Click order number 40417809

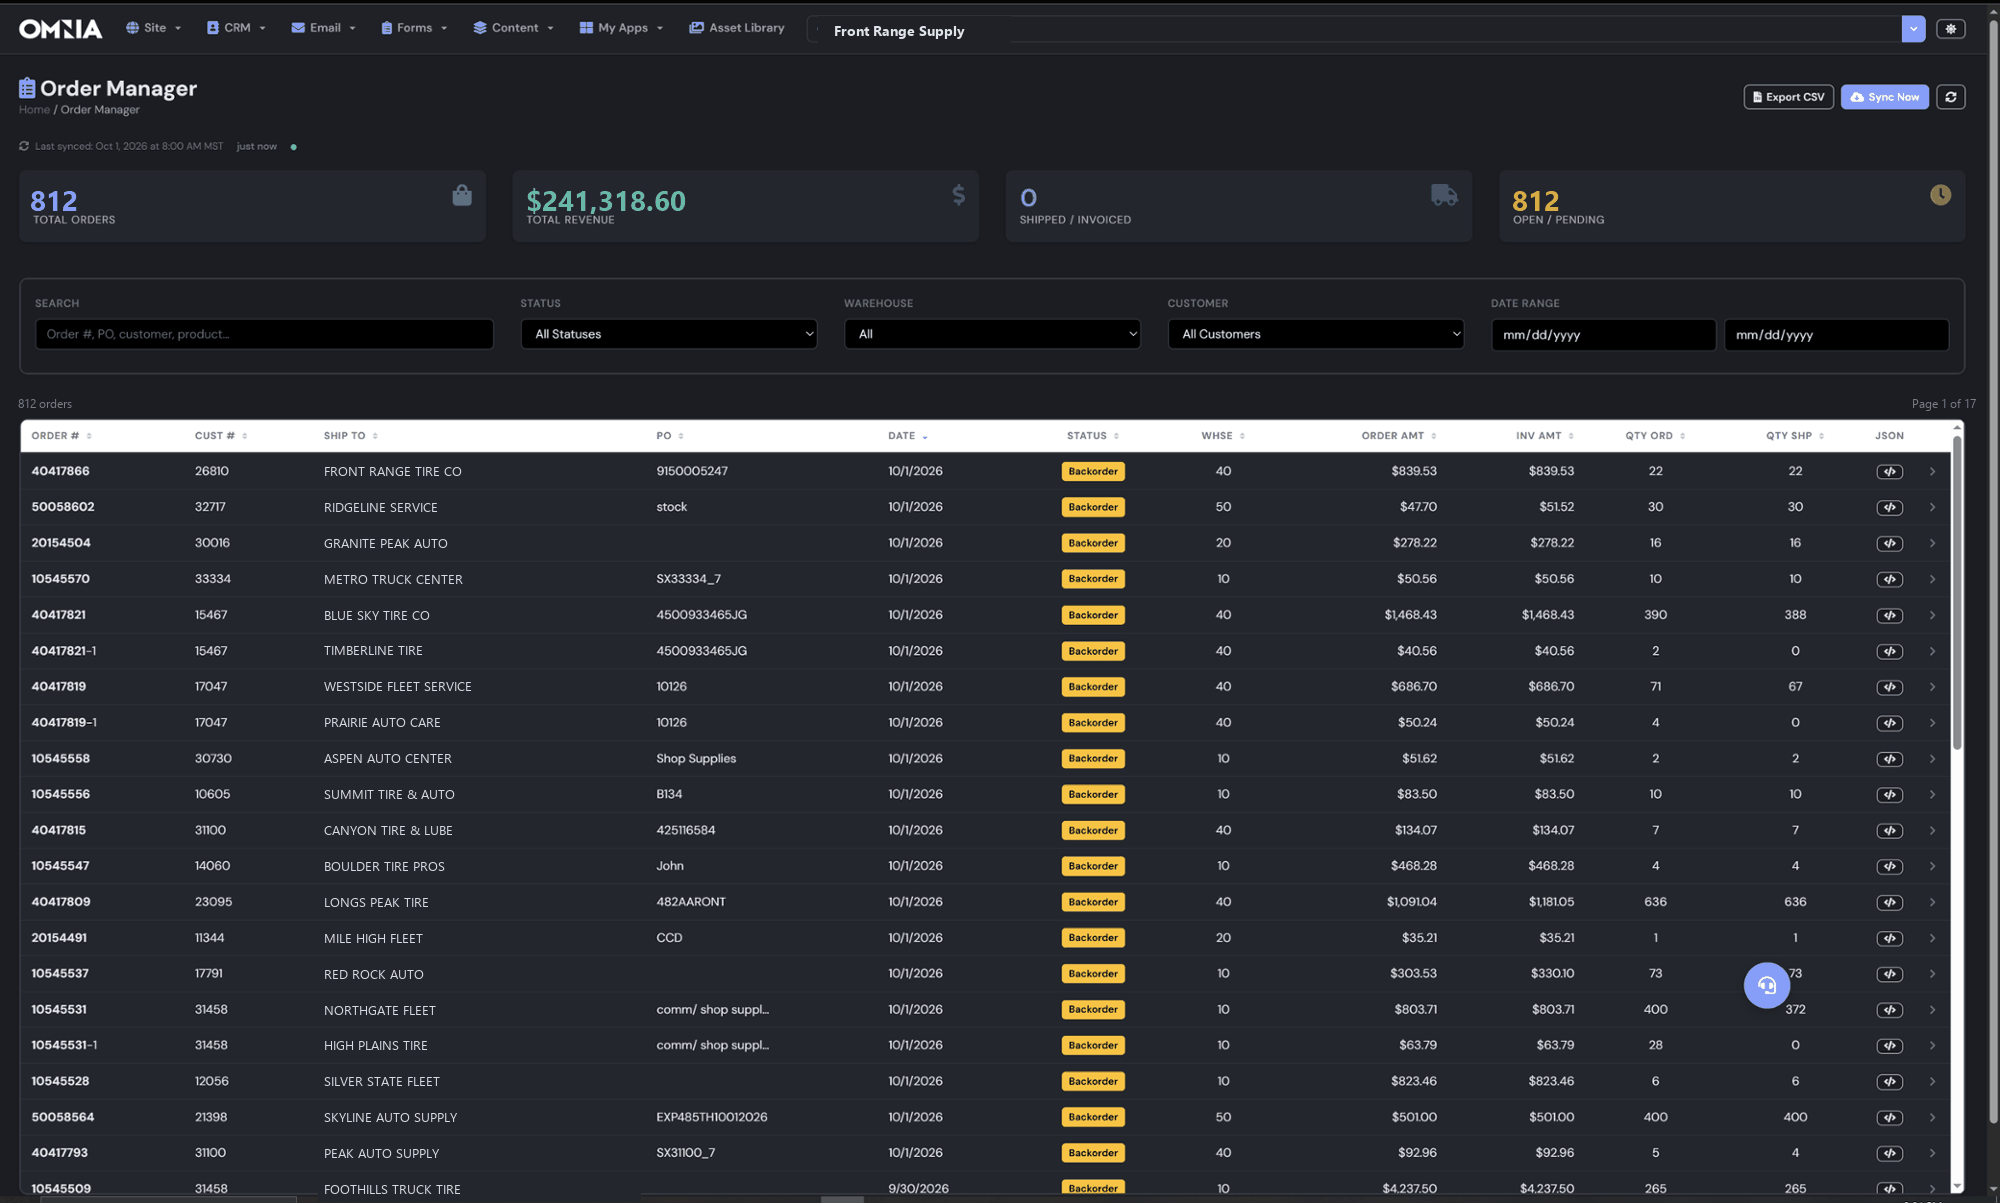[x=61, y=902]
